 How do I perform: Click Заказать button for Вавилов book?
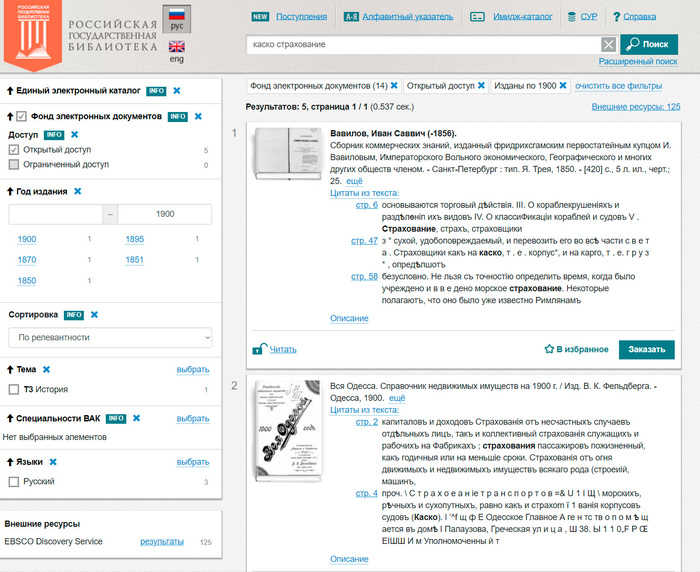[646, 349]
